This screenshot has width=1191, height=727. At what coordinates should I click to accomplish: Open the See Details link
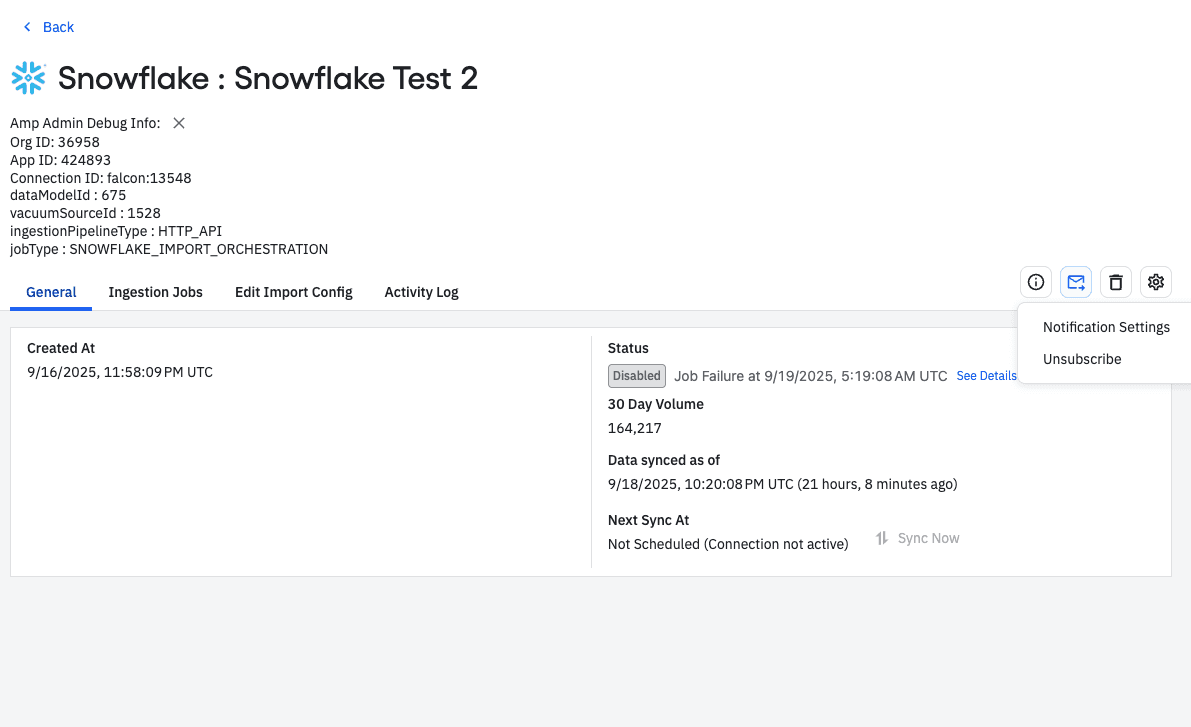986,376
